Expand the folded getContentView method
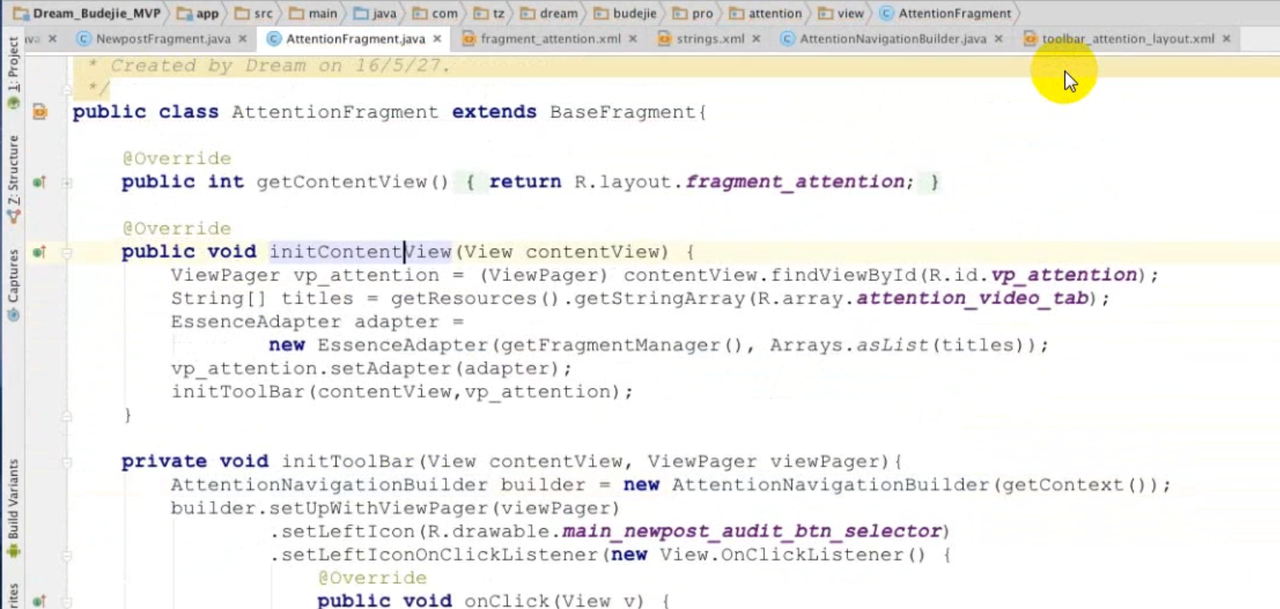The image size is (1280, 609). tap(67, 182)
